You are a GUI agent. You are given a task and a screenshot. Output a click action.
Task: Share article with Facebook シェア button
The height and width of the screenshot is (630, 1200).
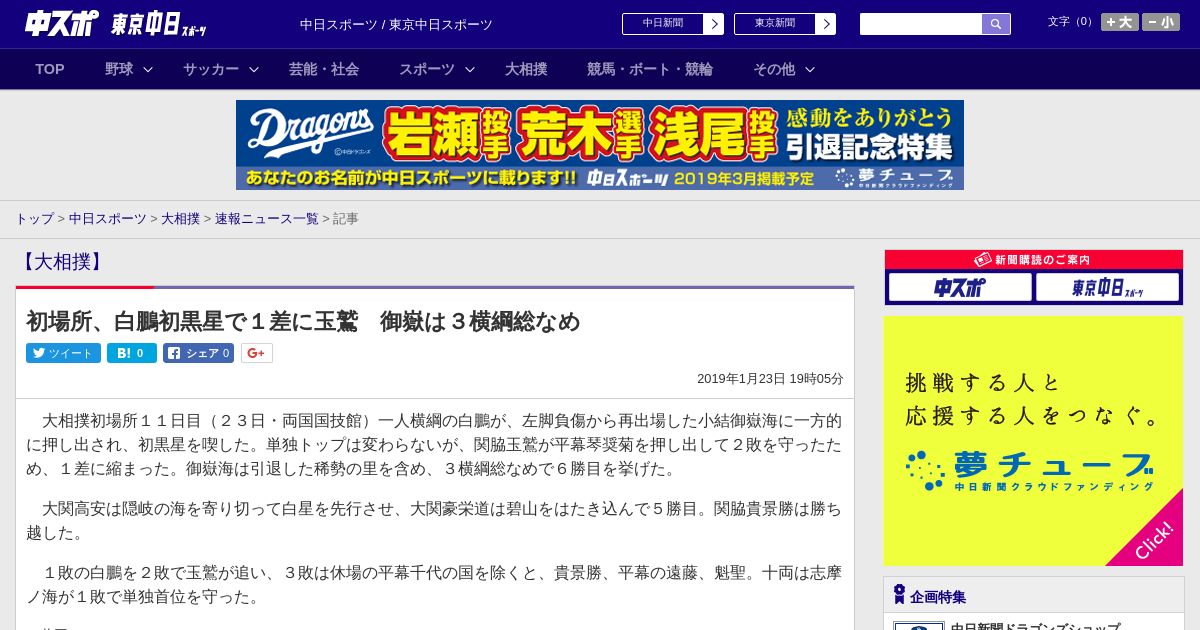pos(198,353)
